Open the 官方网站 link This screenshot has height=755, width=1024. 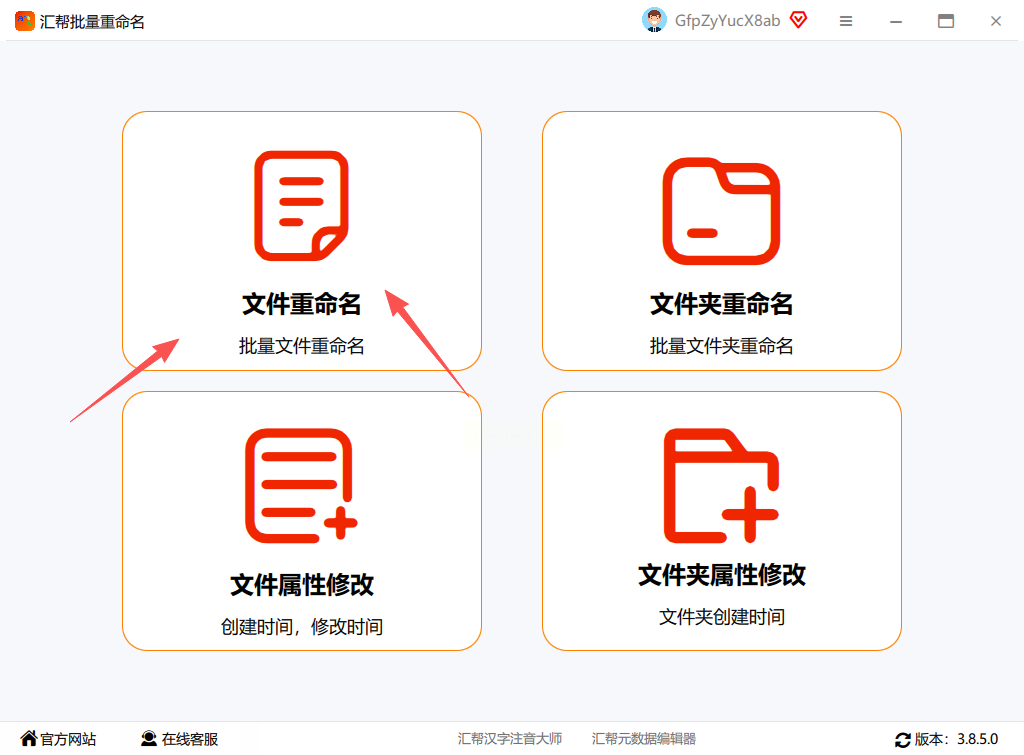[x=68, y=739]
